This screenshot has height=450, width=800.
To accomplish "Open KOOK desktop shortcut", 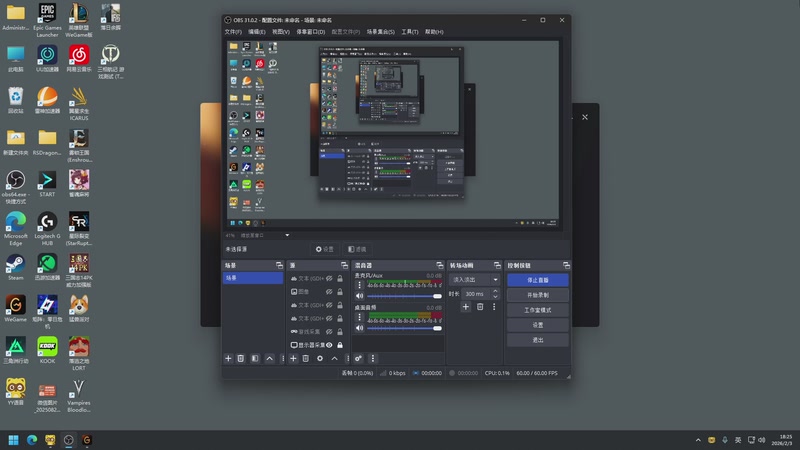I will [47, 350].
